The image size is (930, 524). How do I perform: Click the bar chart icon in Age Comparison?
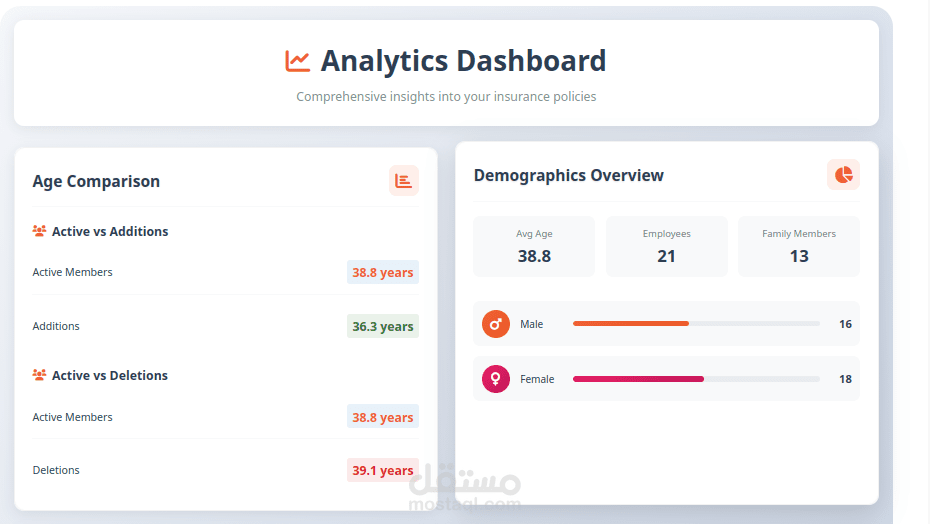404,180
